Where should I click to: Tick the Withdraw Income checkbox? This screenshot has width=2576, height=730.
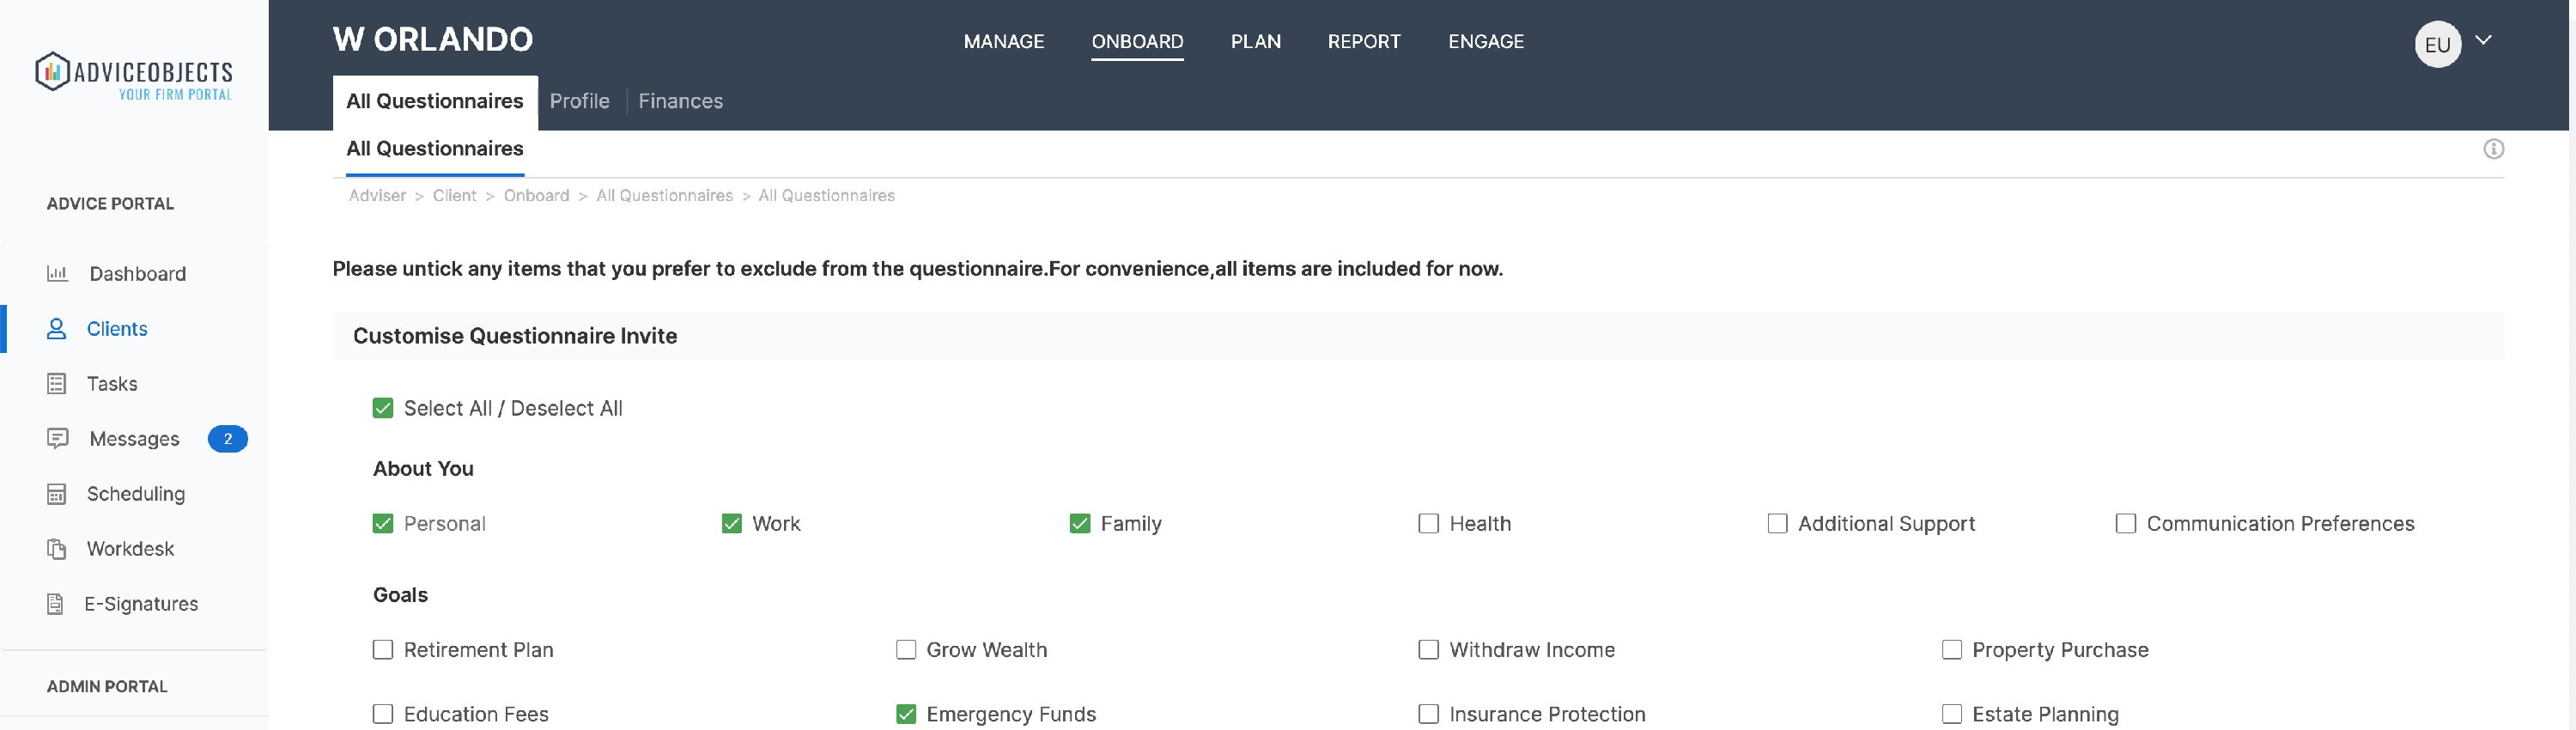(x=1428, y=649)
